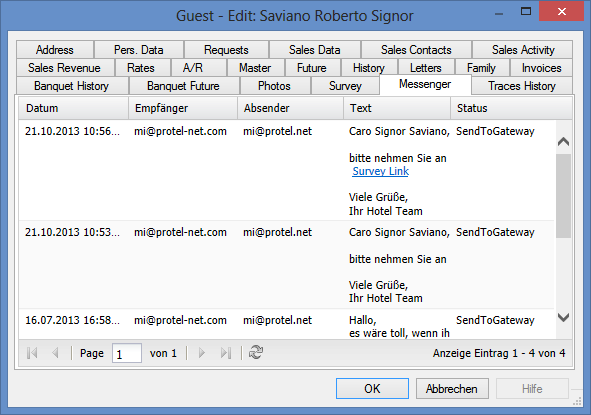591x415 pixels.
Task: Sort by Empfänger column header
Action: click(x=183, y=108)
